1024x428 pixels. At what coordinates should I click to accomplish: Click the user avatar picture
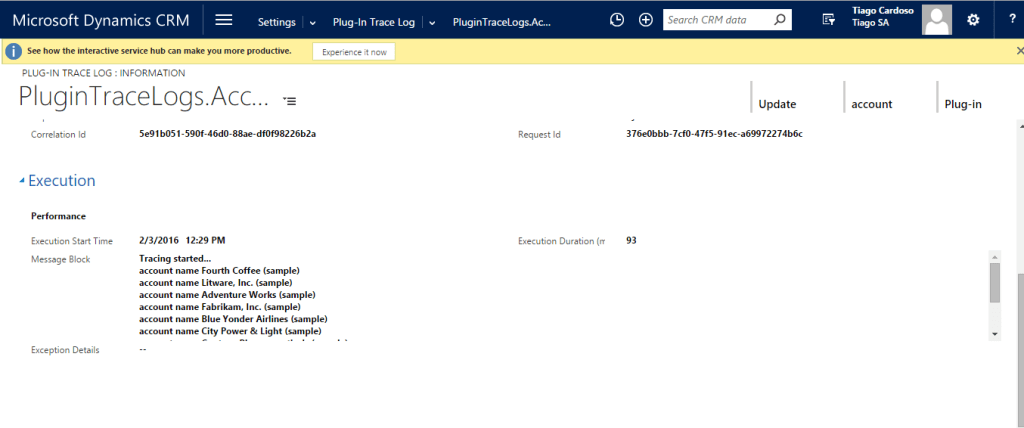936,20
